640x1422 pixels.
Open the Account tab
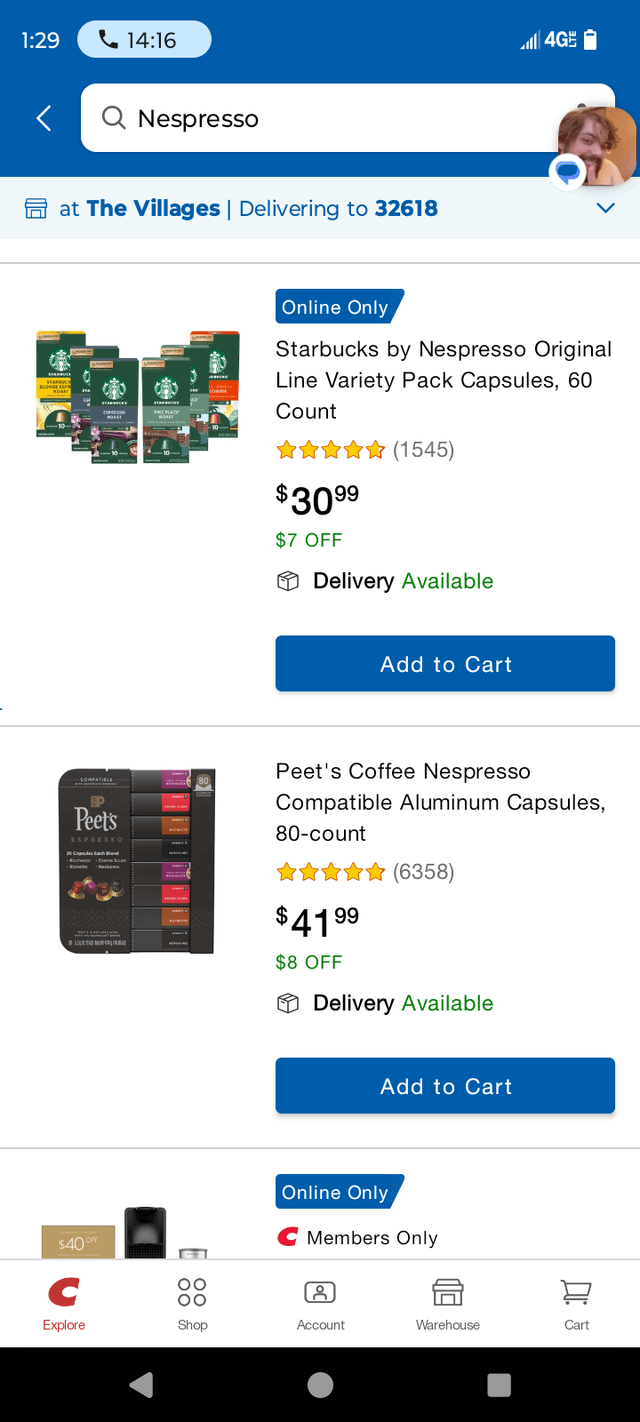[x=320, y=1302]
